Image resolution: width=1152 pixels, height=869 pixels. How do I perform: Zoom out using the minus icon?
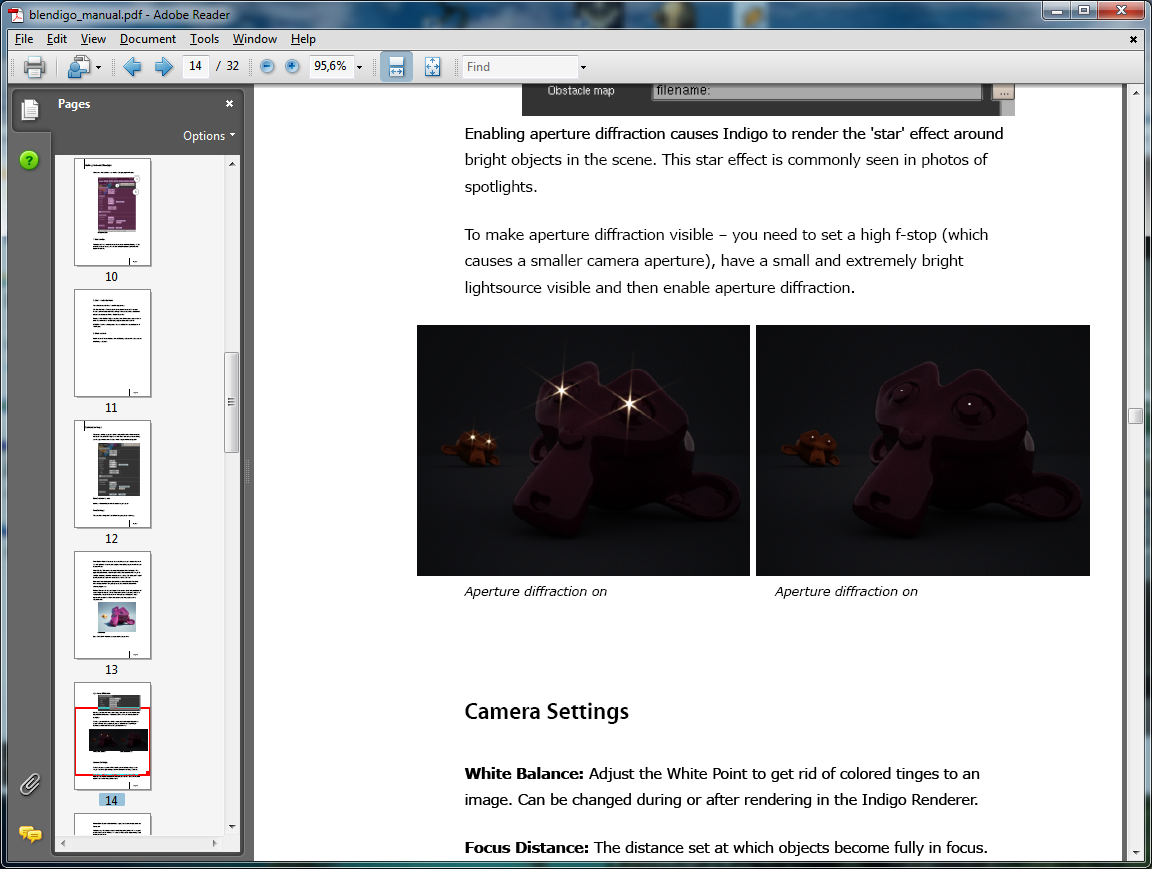pos(267,67)
